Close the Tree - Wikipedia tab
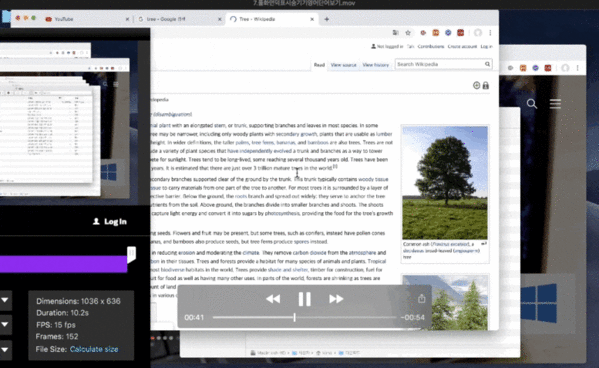This screenshot has height=368, width=599. coord(312,19)
